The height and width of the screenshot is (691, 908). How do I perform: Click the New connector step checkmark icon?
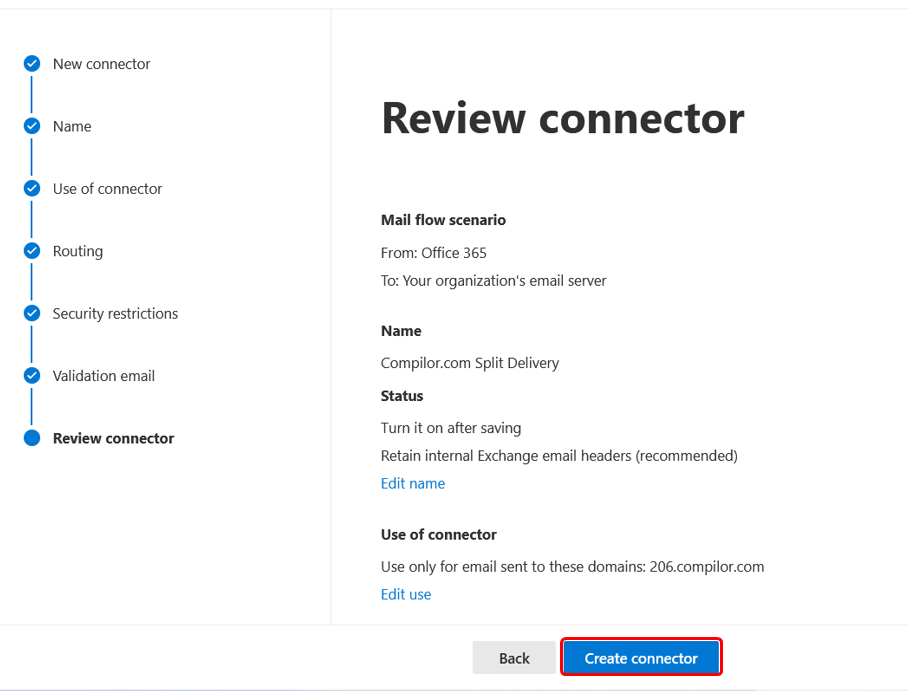tap(32, 64)
